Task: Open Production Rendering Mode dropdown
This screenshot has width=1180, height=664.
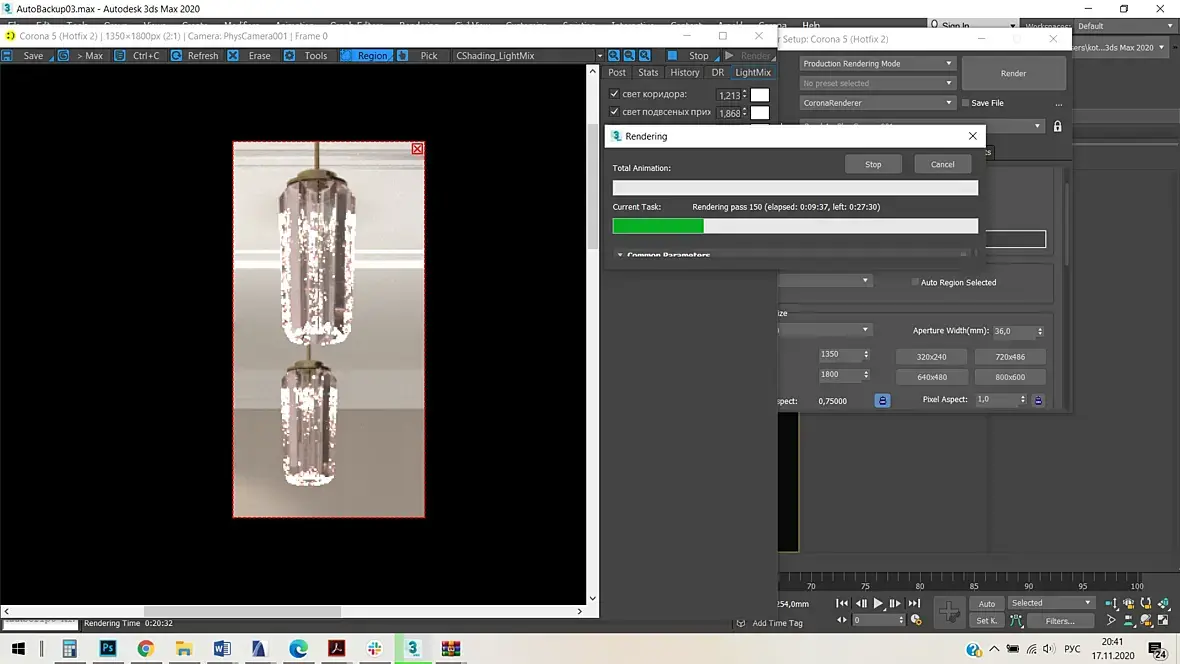Action: [x=877, y=63]
